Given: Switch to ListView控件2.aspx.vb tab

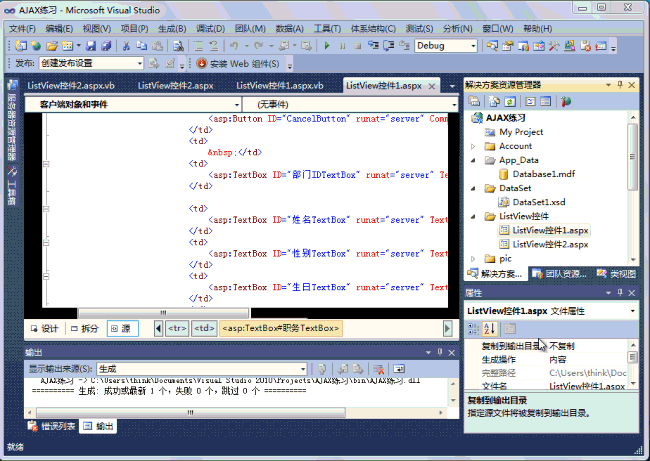Looking at the screenshot, I should (71, 86).
